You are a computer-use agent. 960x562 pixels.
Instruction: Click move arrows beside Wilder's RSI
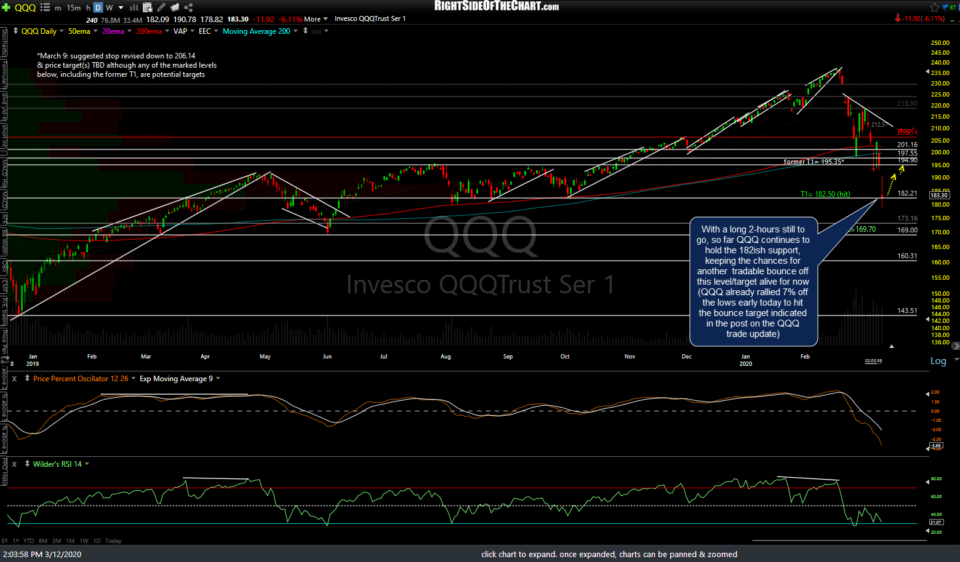click(27, 463)
